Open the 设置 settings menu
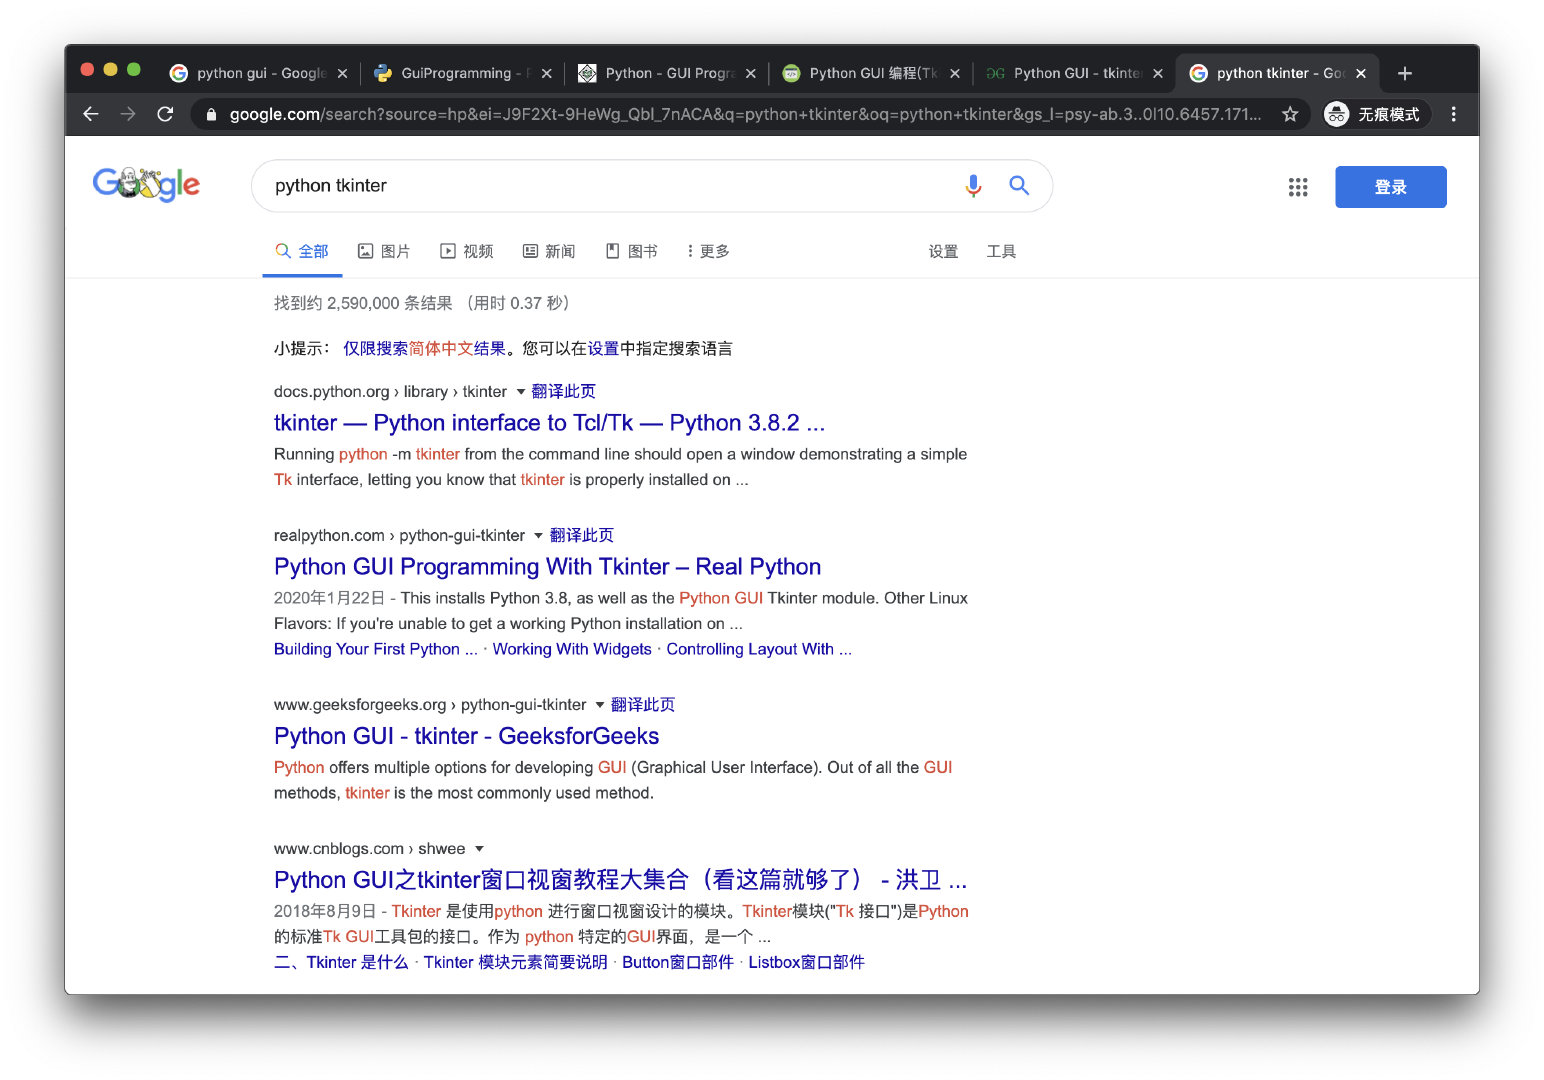The width and height of the screenshot is (1544, 1080). 943,251
